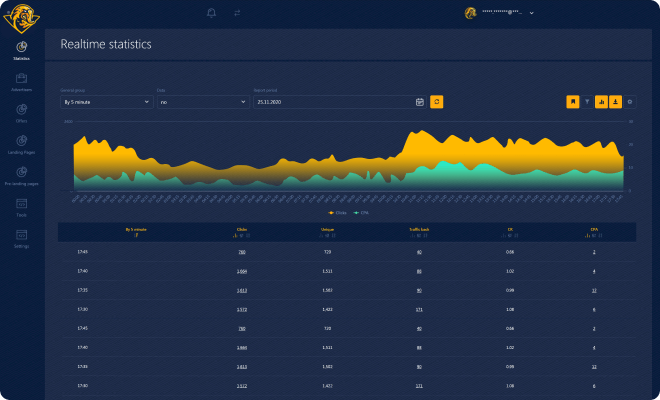The height and width of the screenshot is (400, 660).
Task: Open Settings in the sidebar menu
Action: coord(21,238)
